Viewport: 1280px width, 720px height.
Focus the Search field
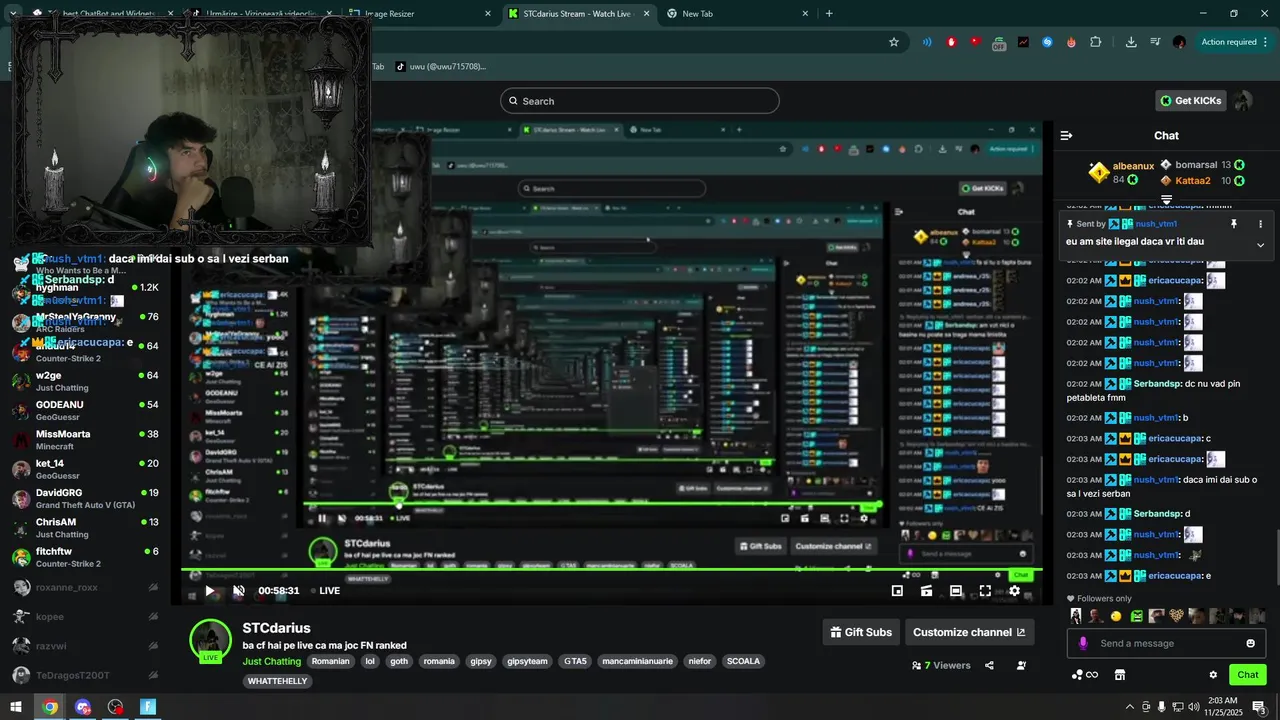[640, 101]
